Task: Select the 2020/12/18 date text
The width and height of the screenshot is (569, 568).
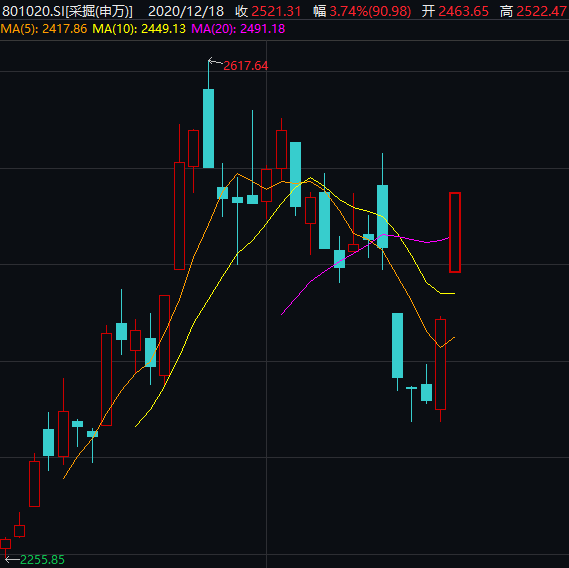Action: (186, 11)
